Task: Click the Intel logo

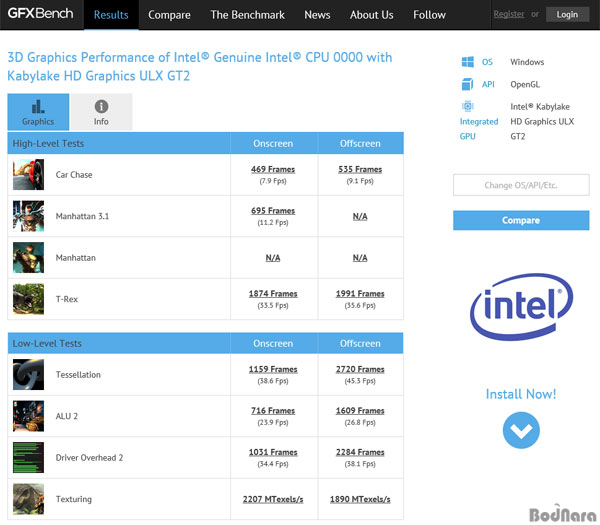Action: tap(521, 307)
